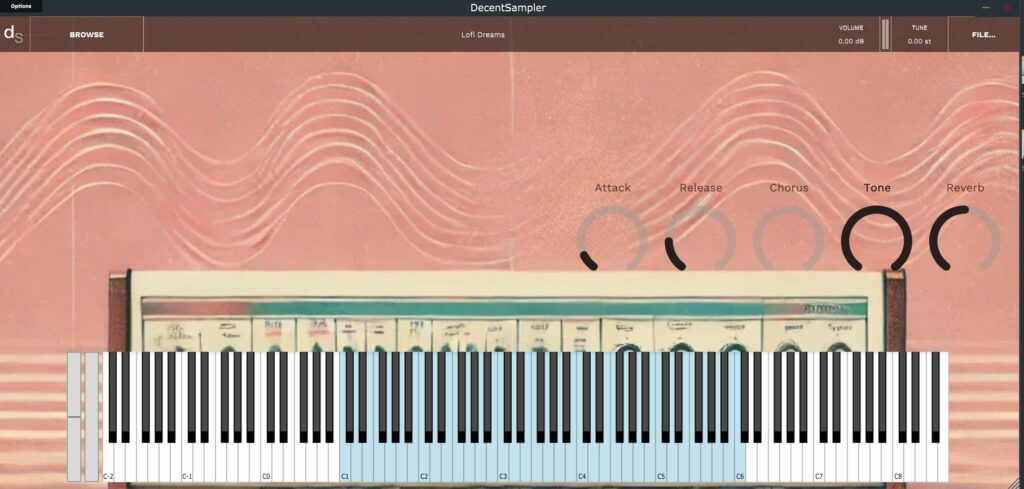Open the BROWSE presets panel

click(x=87, y=35)
